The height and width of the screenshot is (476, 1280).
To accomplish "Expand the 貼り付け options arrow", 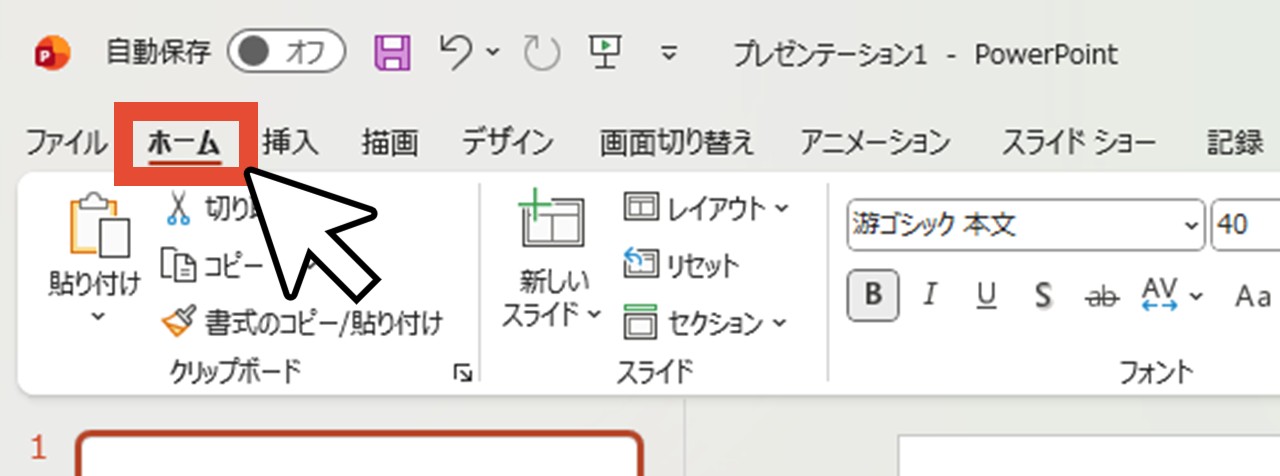I will pyautogui.click(x=97, y=317).
